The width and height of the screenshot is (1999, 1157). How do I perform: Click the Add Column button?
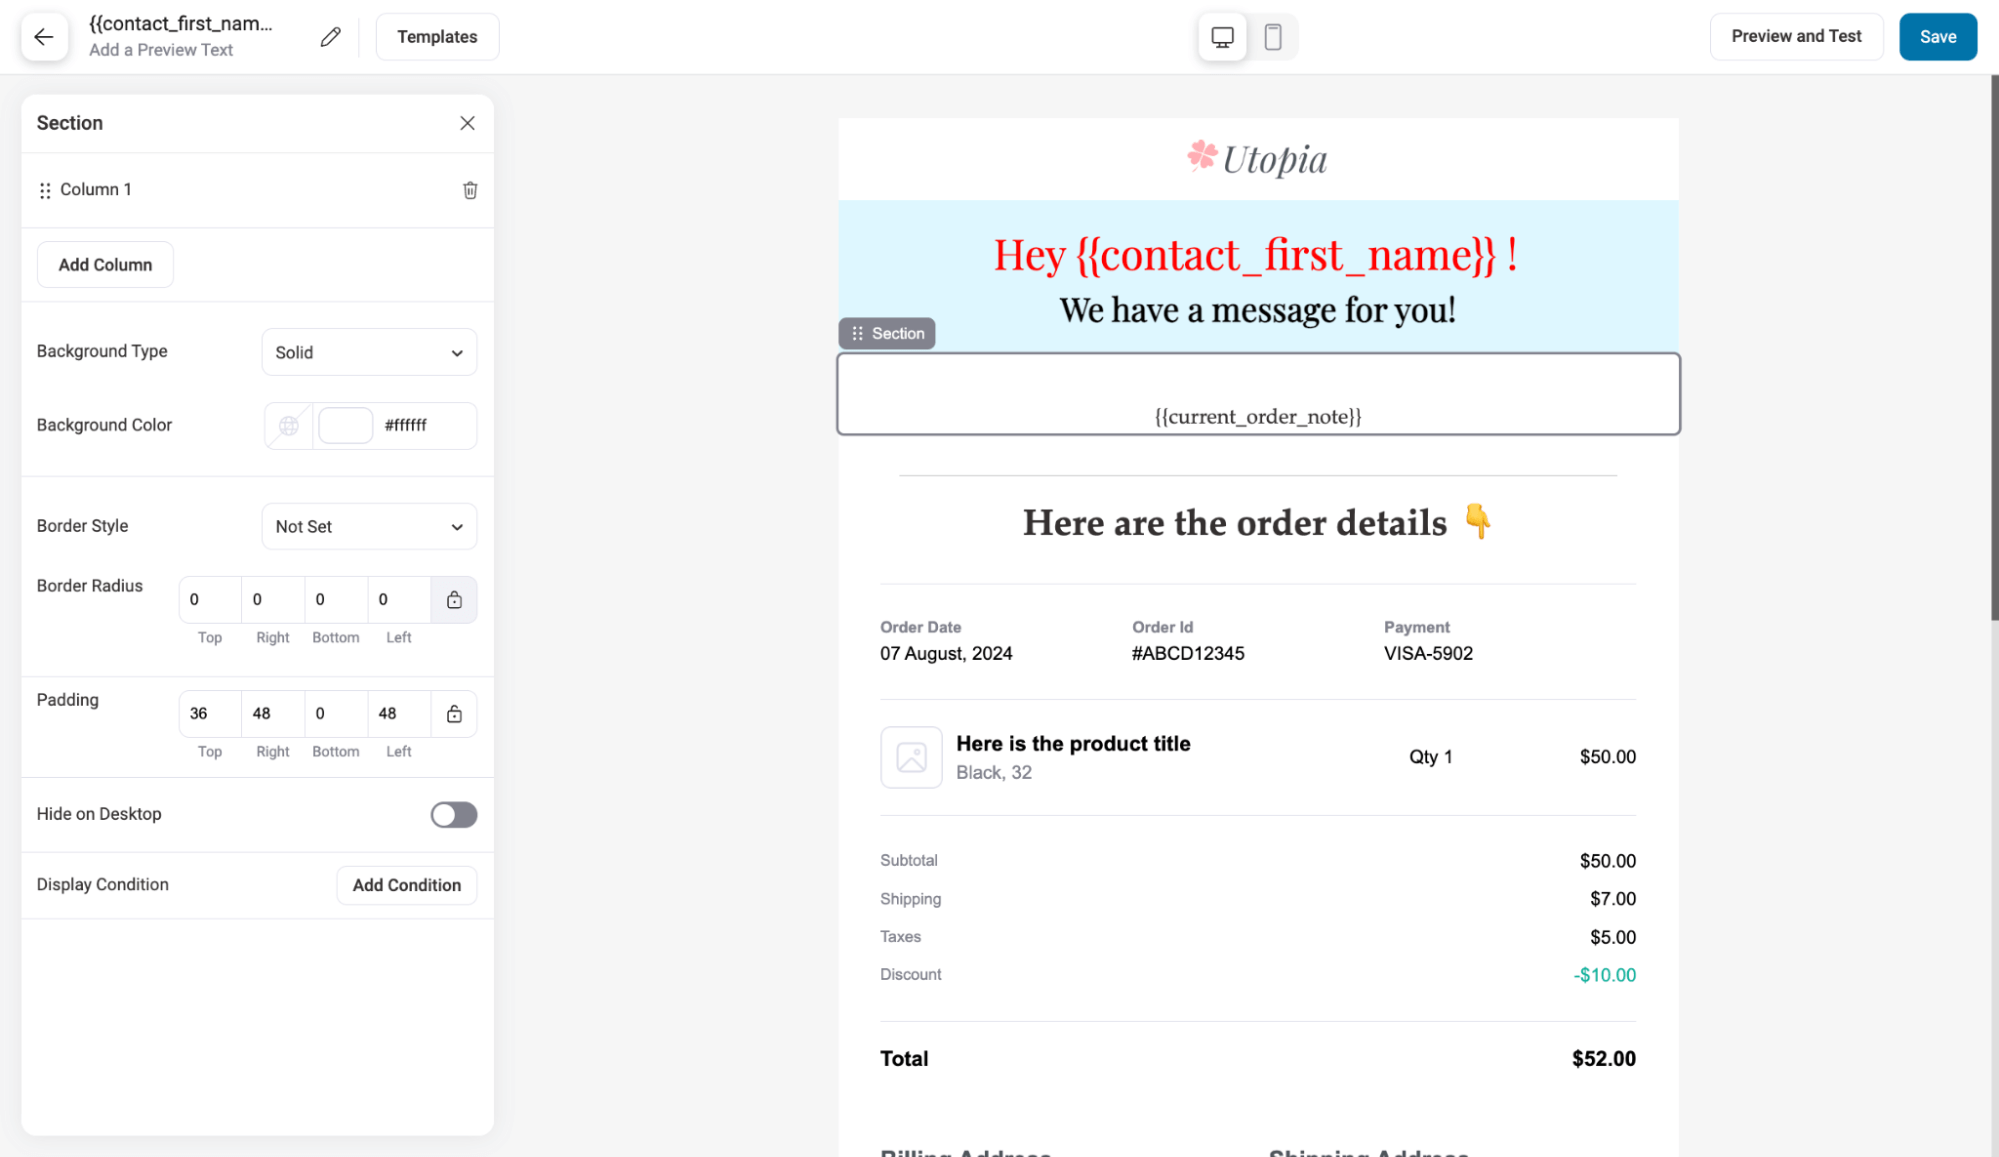105,264
